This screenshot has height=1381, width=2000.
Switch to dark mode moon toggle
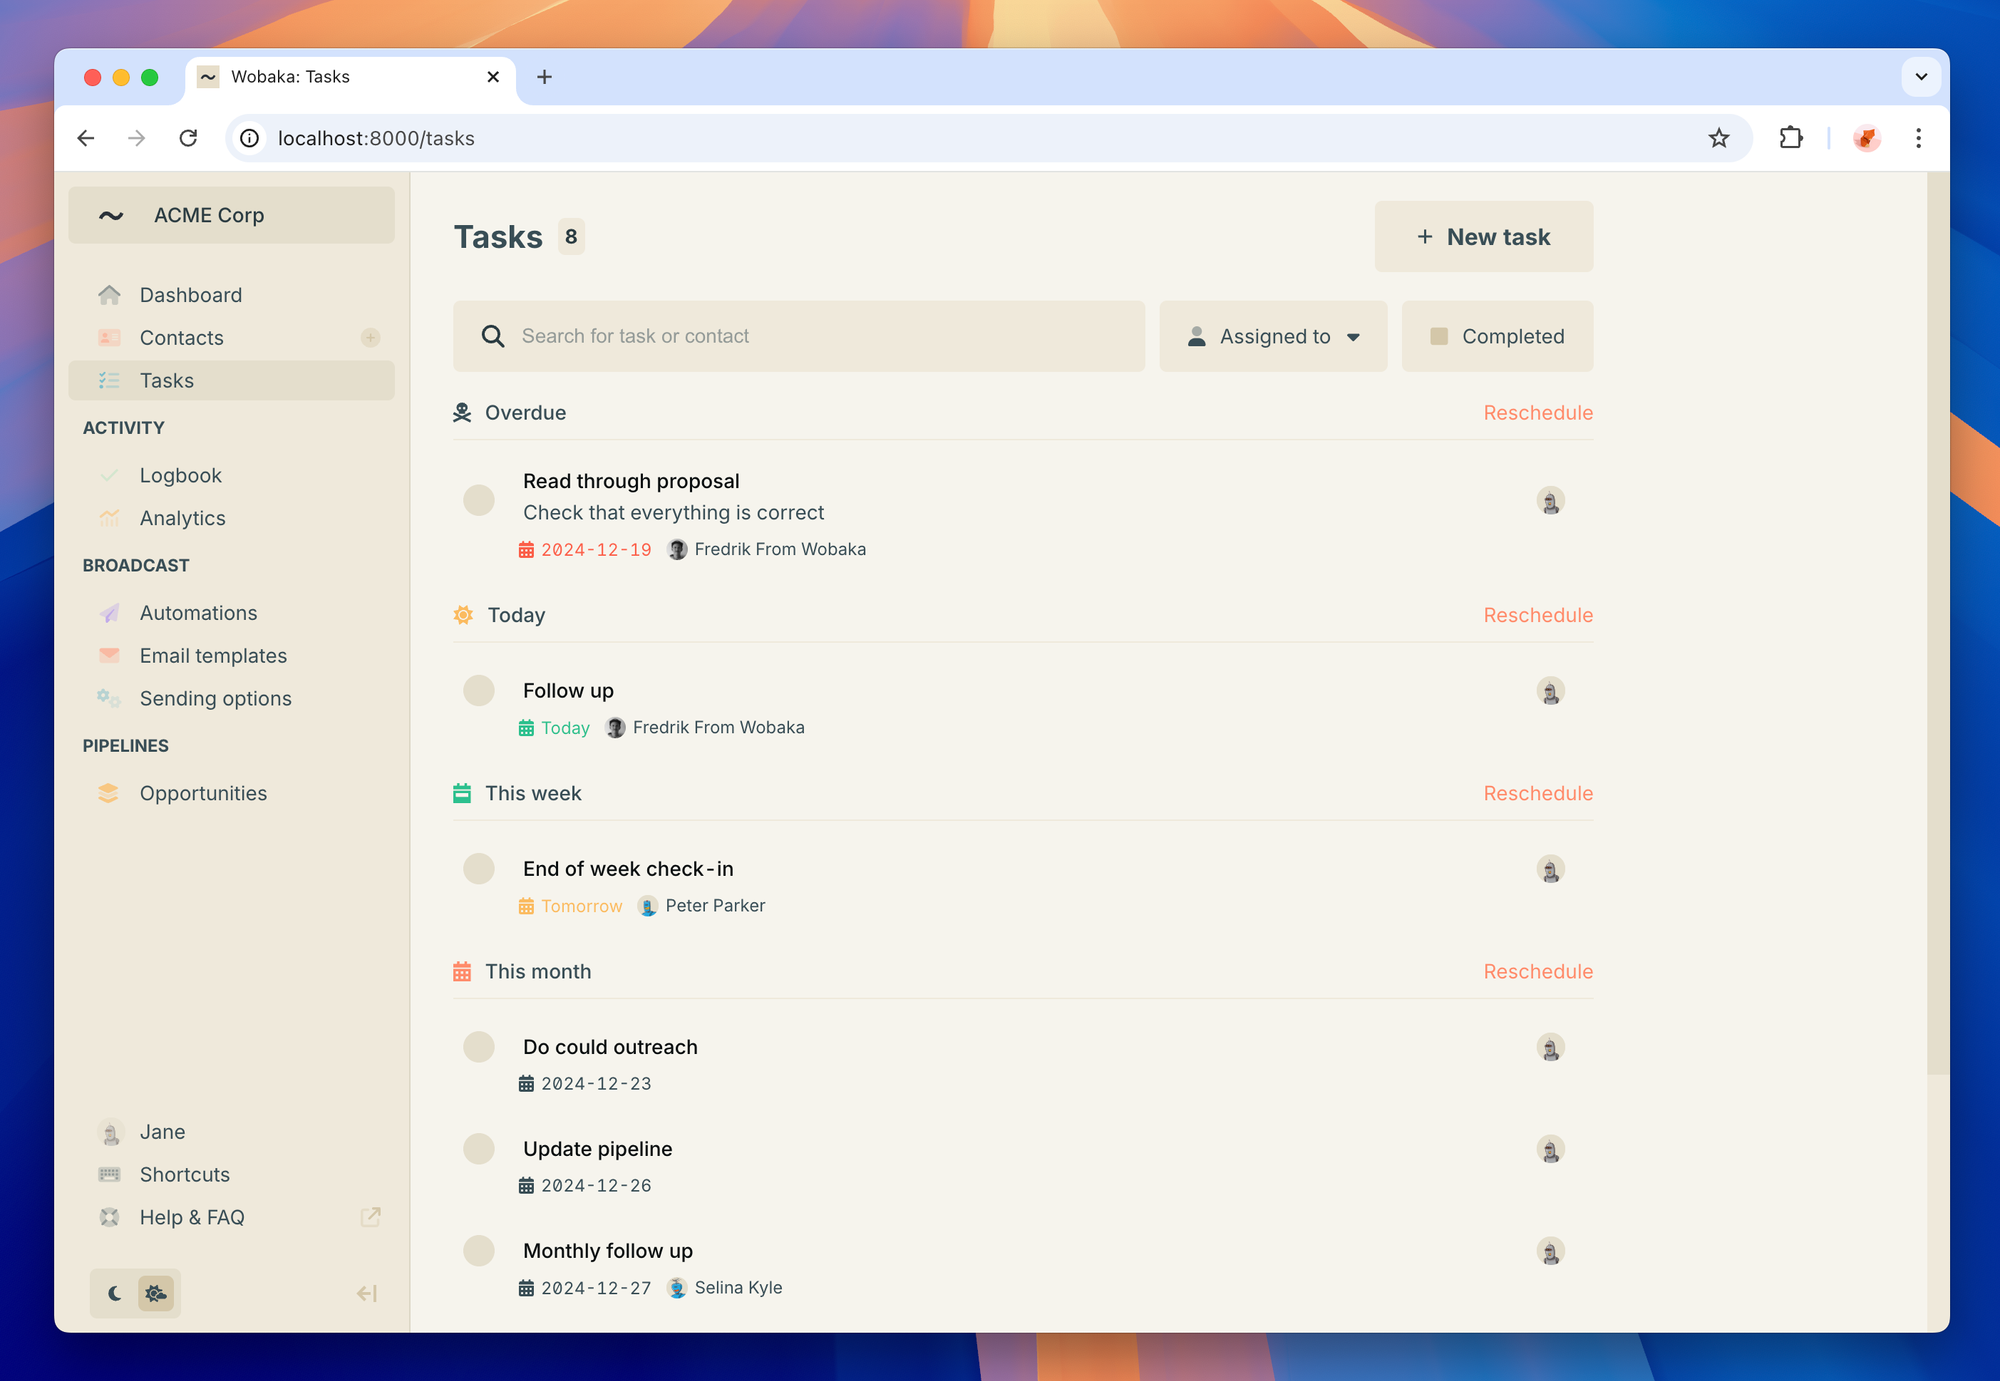click(x=114, y=1294)
